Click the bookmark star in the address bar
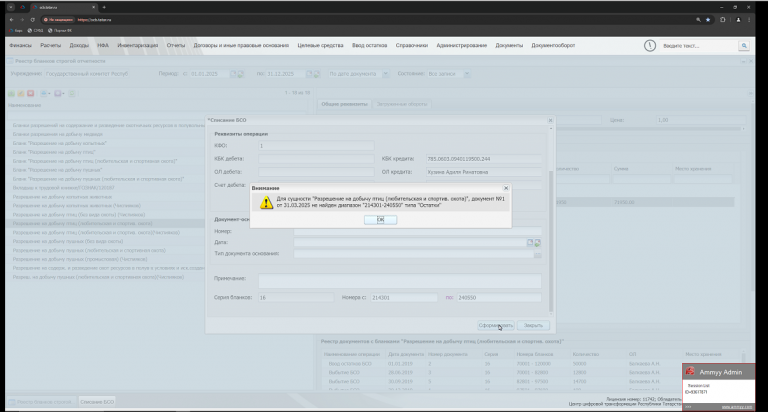The height and width of the screenshot is (412, 768). tap(708, 20)
